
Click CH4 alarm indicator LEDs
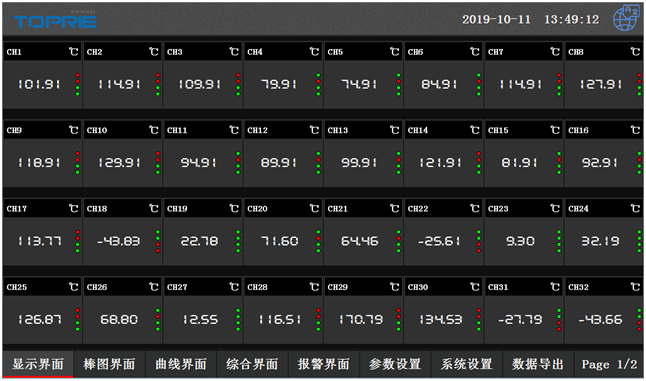318,84
